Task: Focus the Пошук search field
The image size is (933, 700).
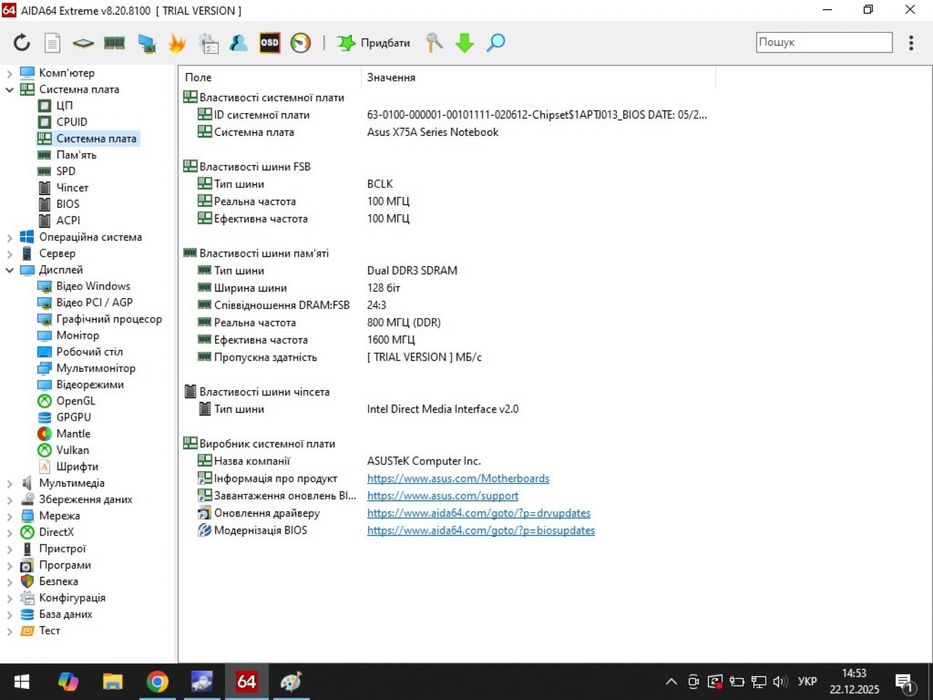Action: pyautogui.click(x=824, y=42)
